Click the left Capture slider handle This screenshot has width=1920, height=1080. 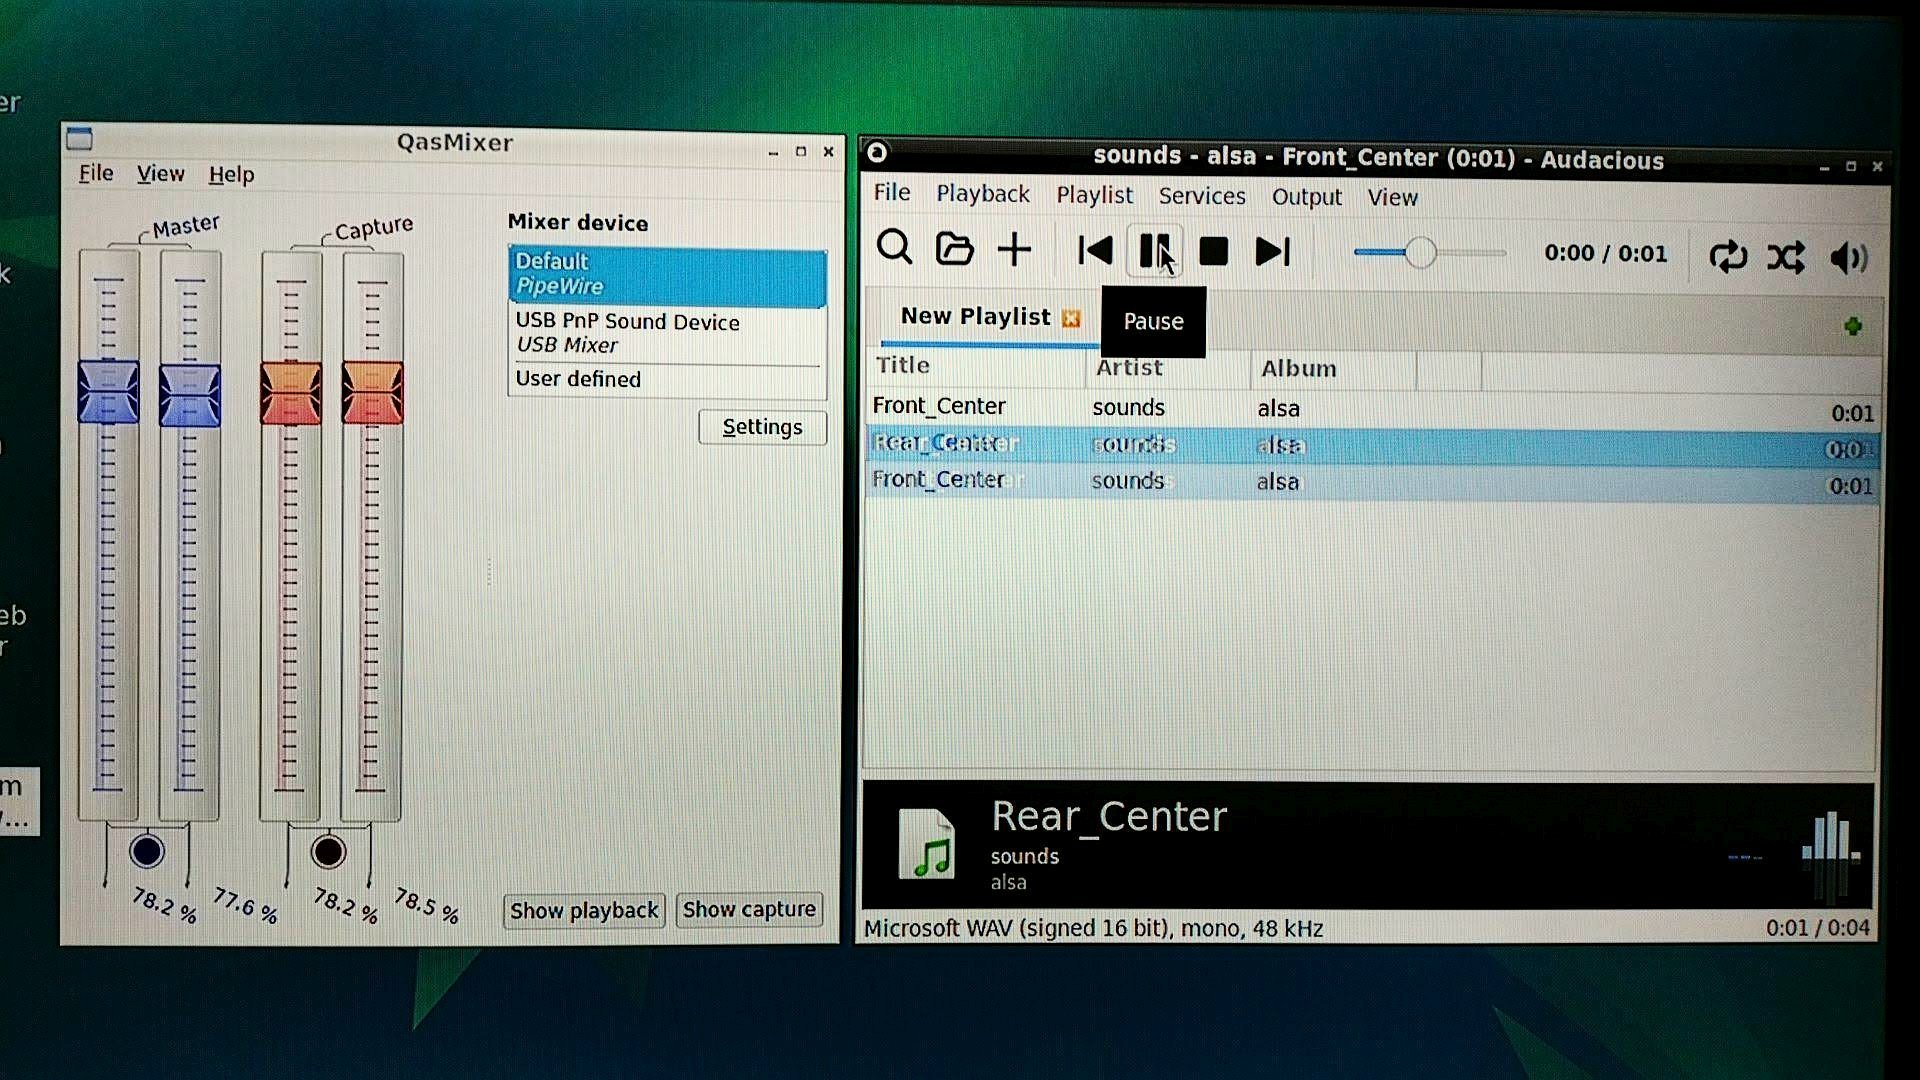pos(291,393)
